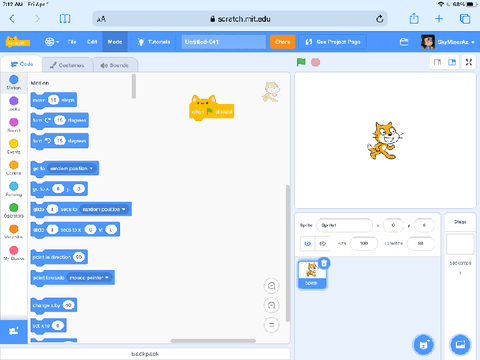Click the sprite y position field

pyautogui.click(x=424, y=225)
